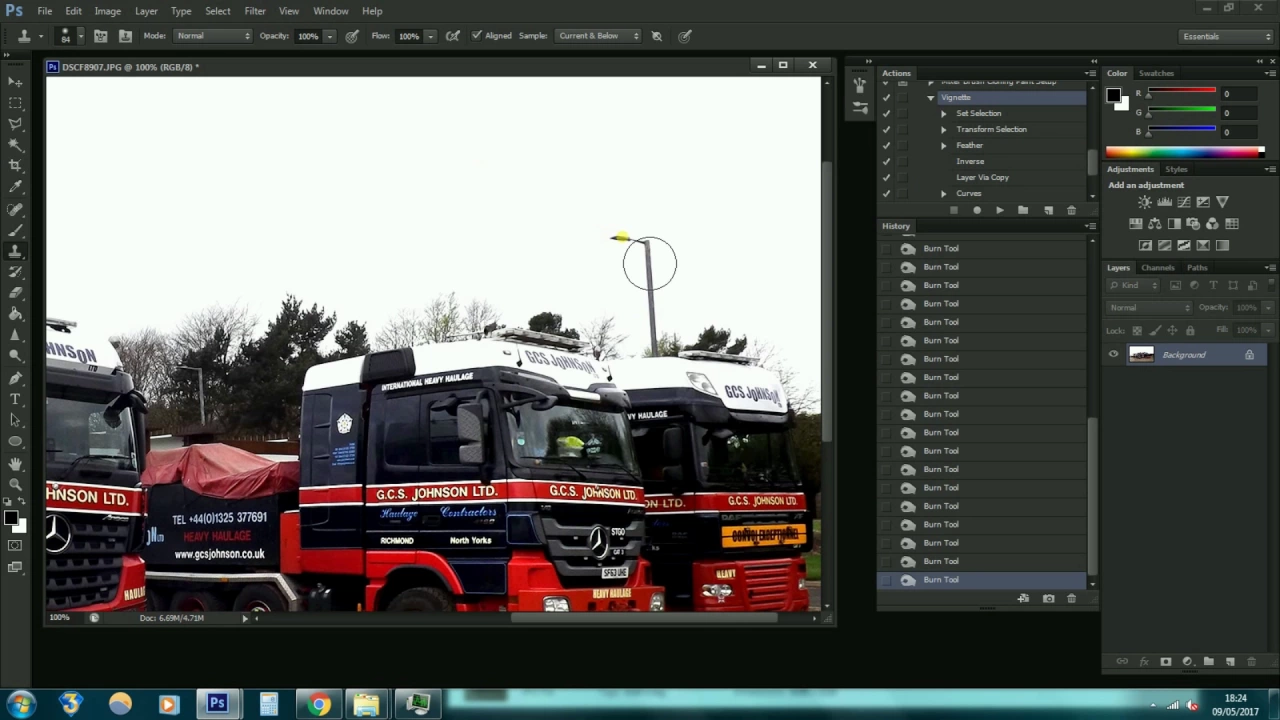Add a Brightness/Contrast adjustment
This screenshot has height=720, width=1280.
1144,202
